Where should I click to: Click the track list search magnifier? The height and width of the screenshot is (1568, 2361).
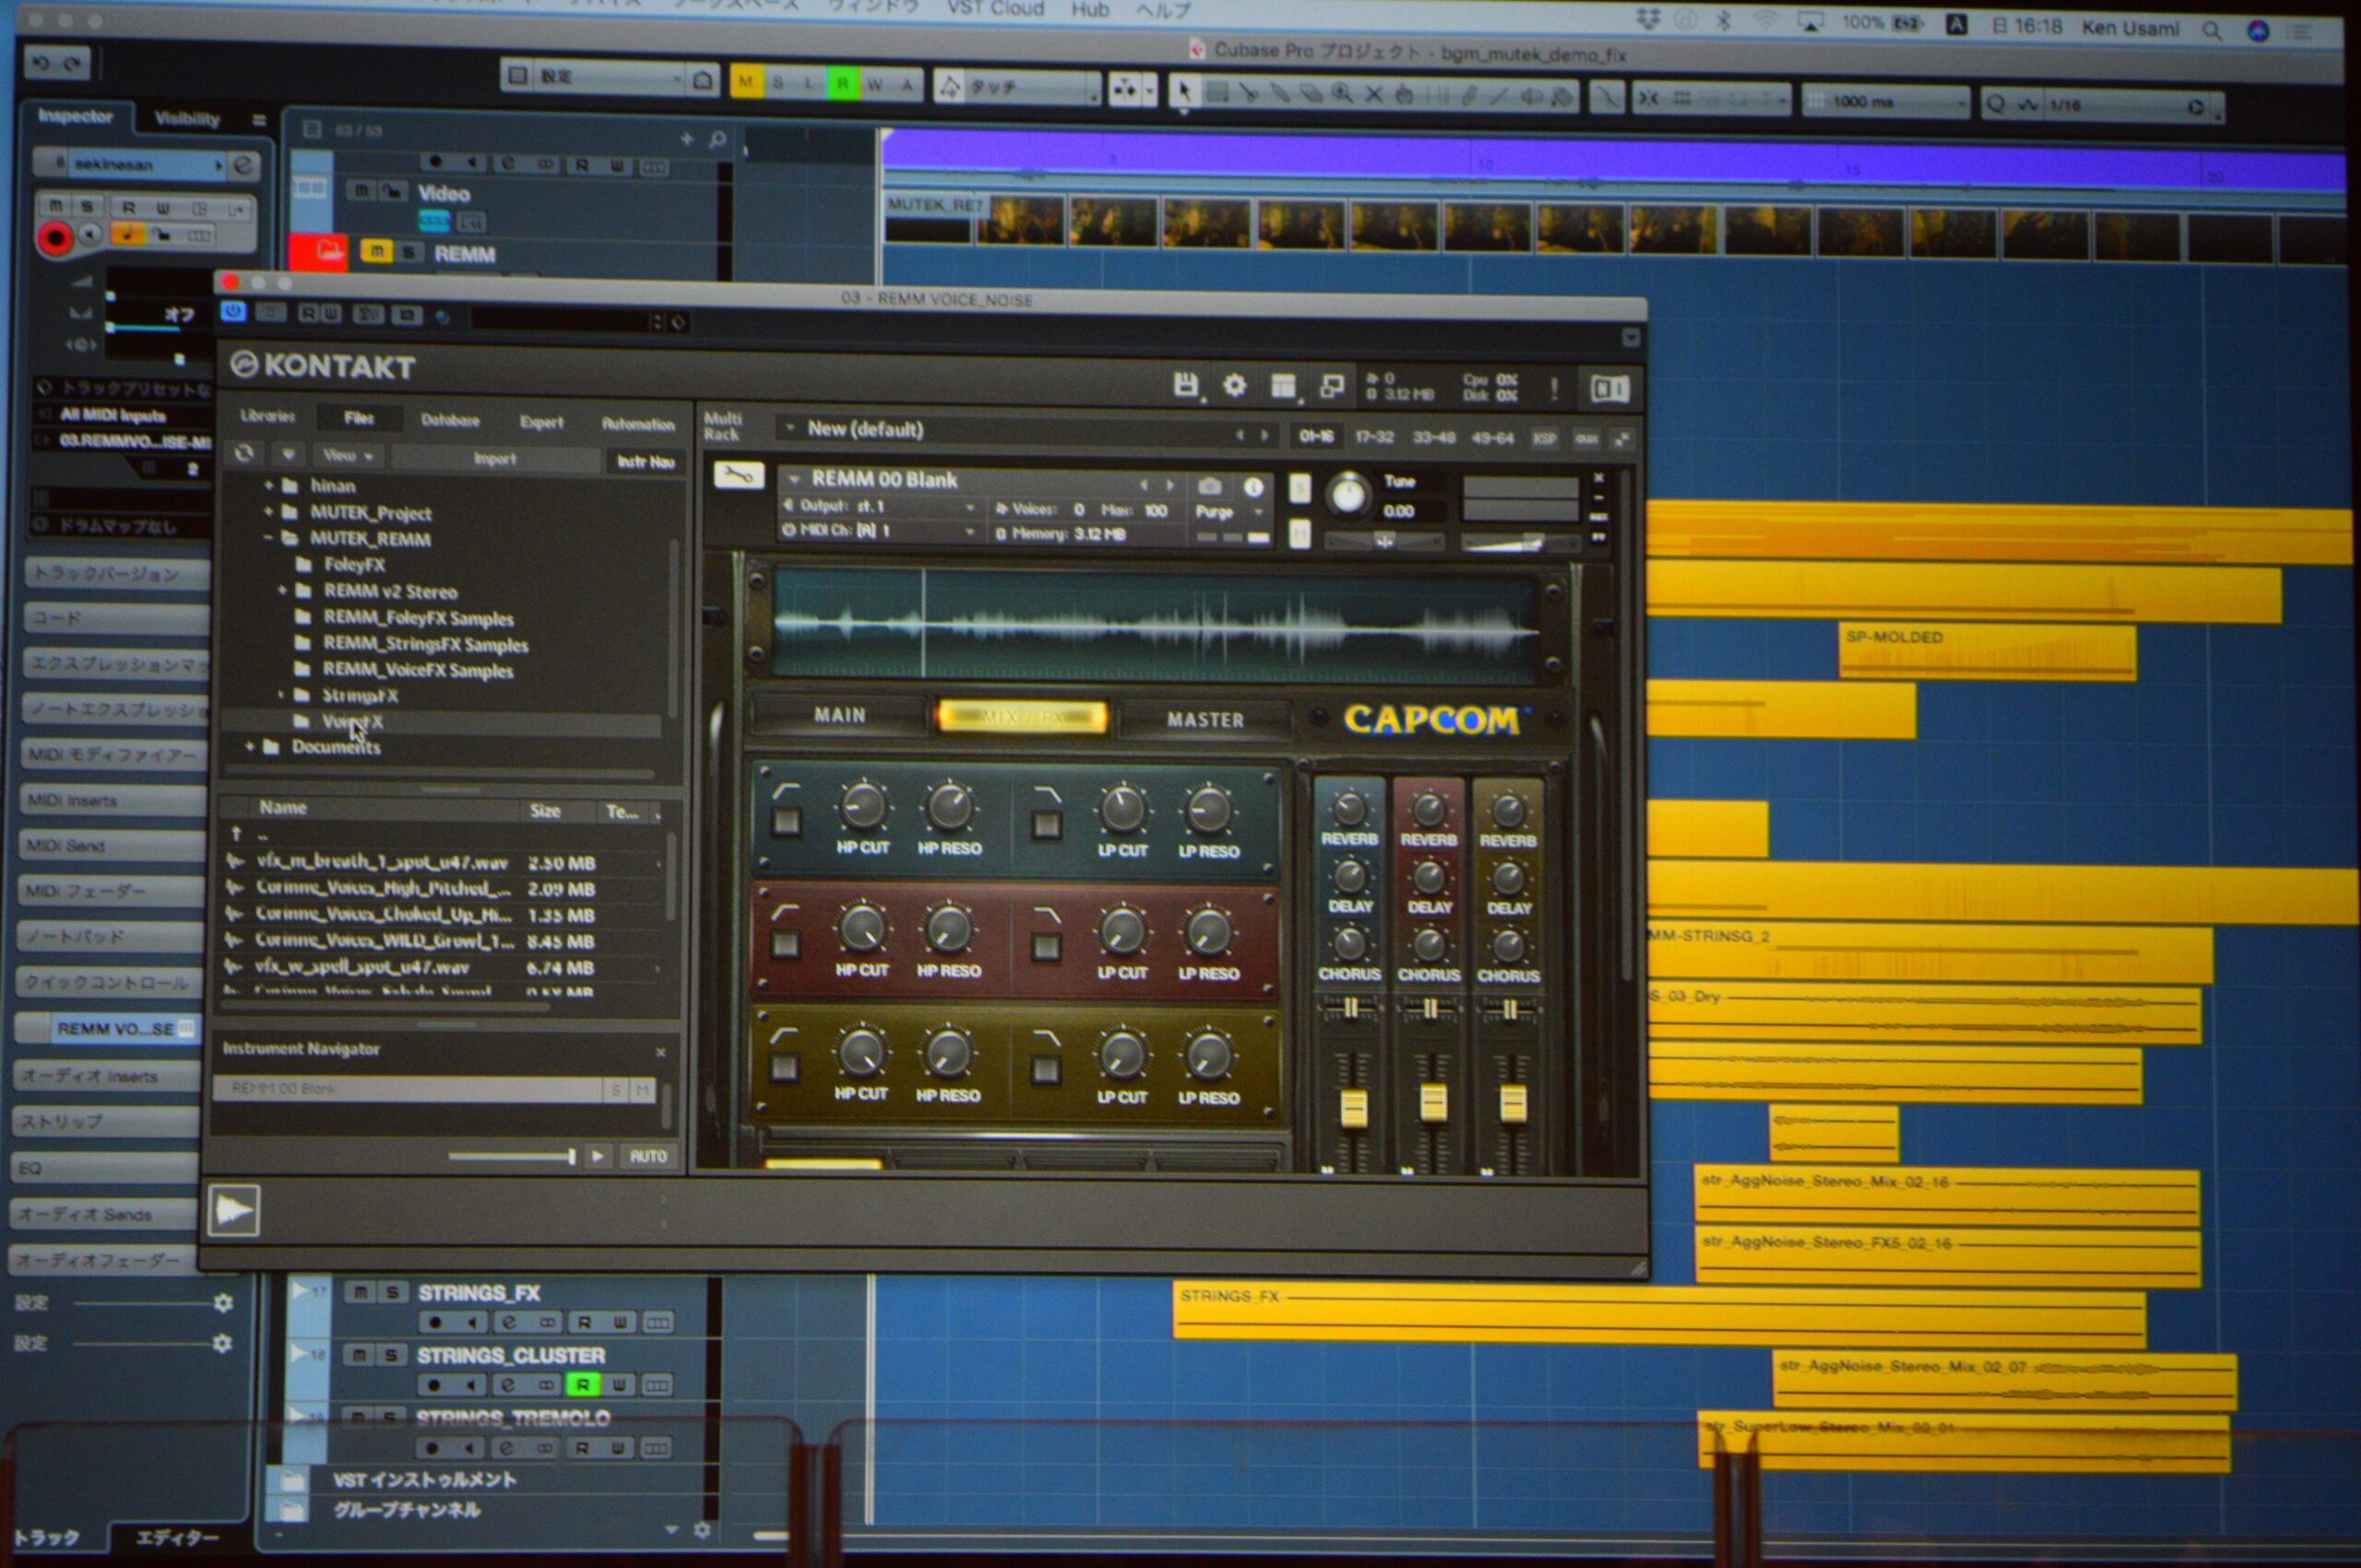pos(717,140)
